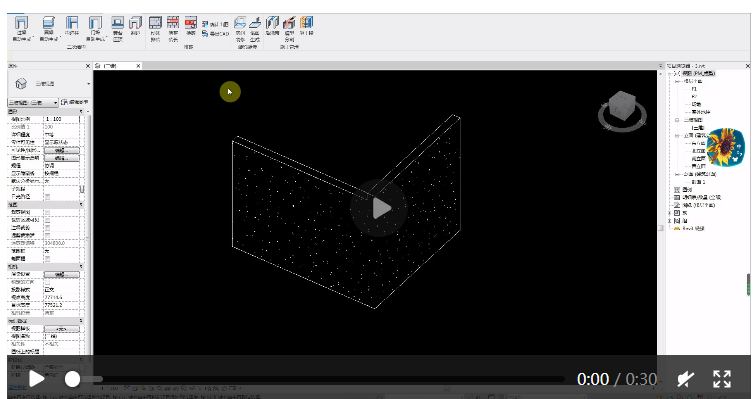The height and width of the screenshot is (399, 754).
Task: Close the 3D view tab
Action: pyautogui.click(x=138, y=66)
